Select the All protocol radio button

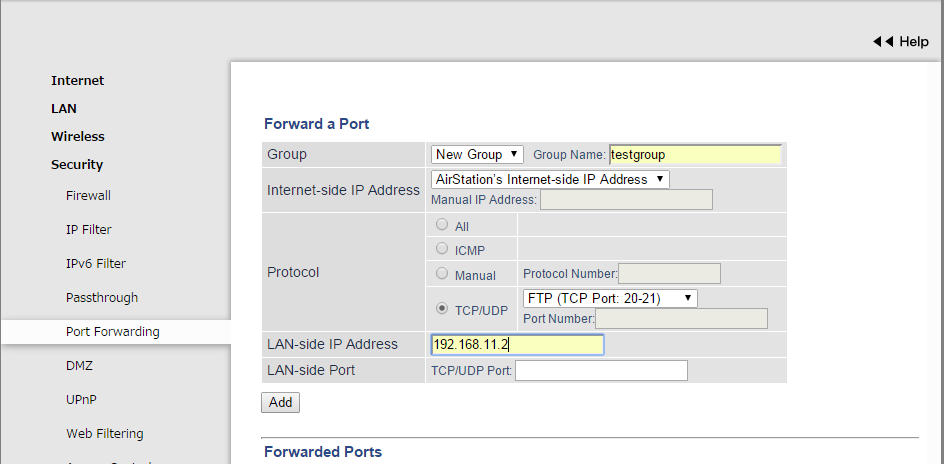click(442, 226)
